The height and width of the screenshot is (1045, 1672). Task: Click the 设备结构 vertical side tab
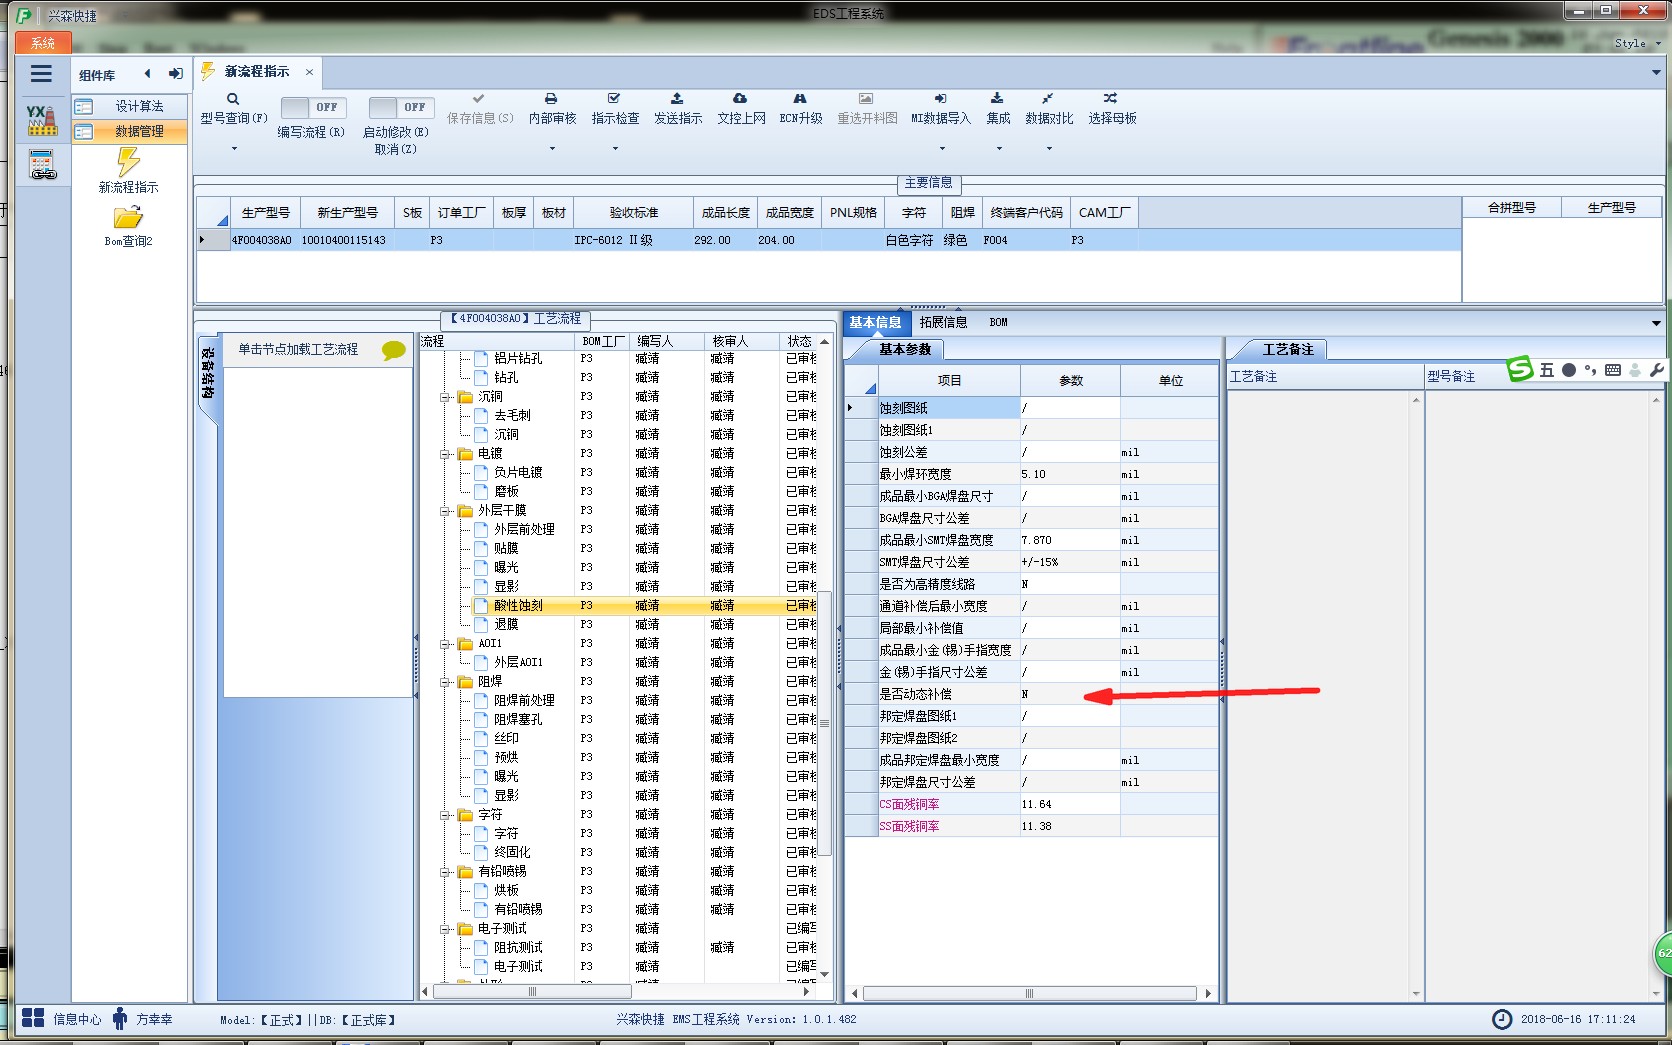(208, 373)
